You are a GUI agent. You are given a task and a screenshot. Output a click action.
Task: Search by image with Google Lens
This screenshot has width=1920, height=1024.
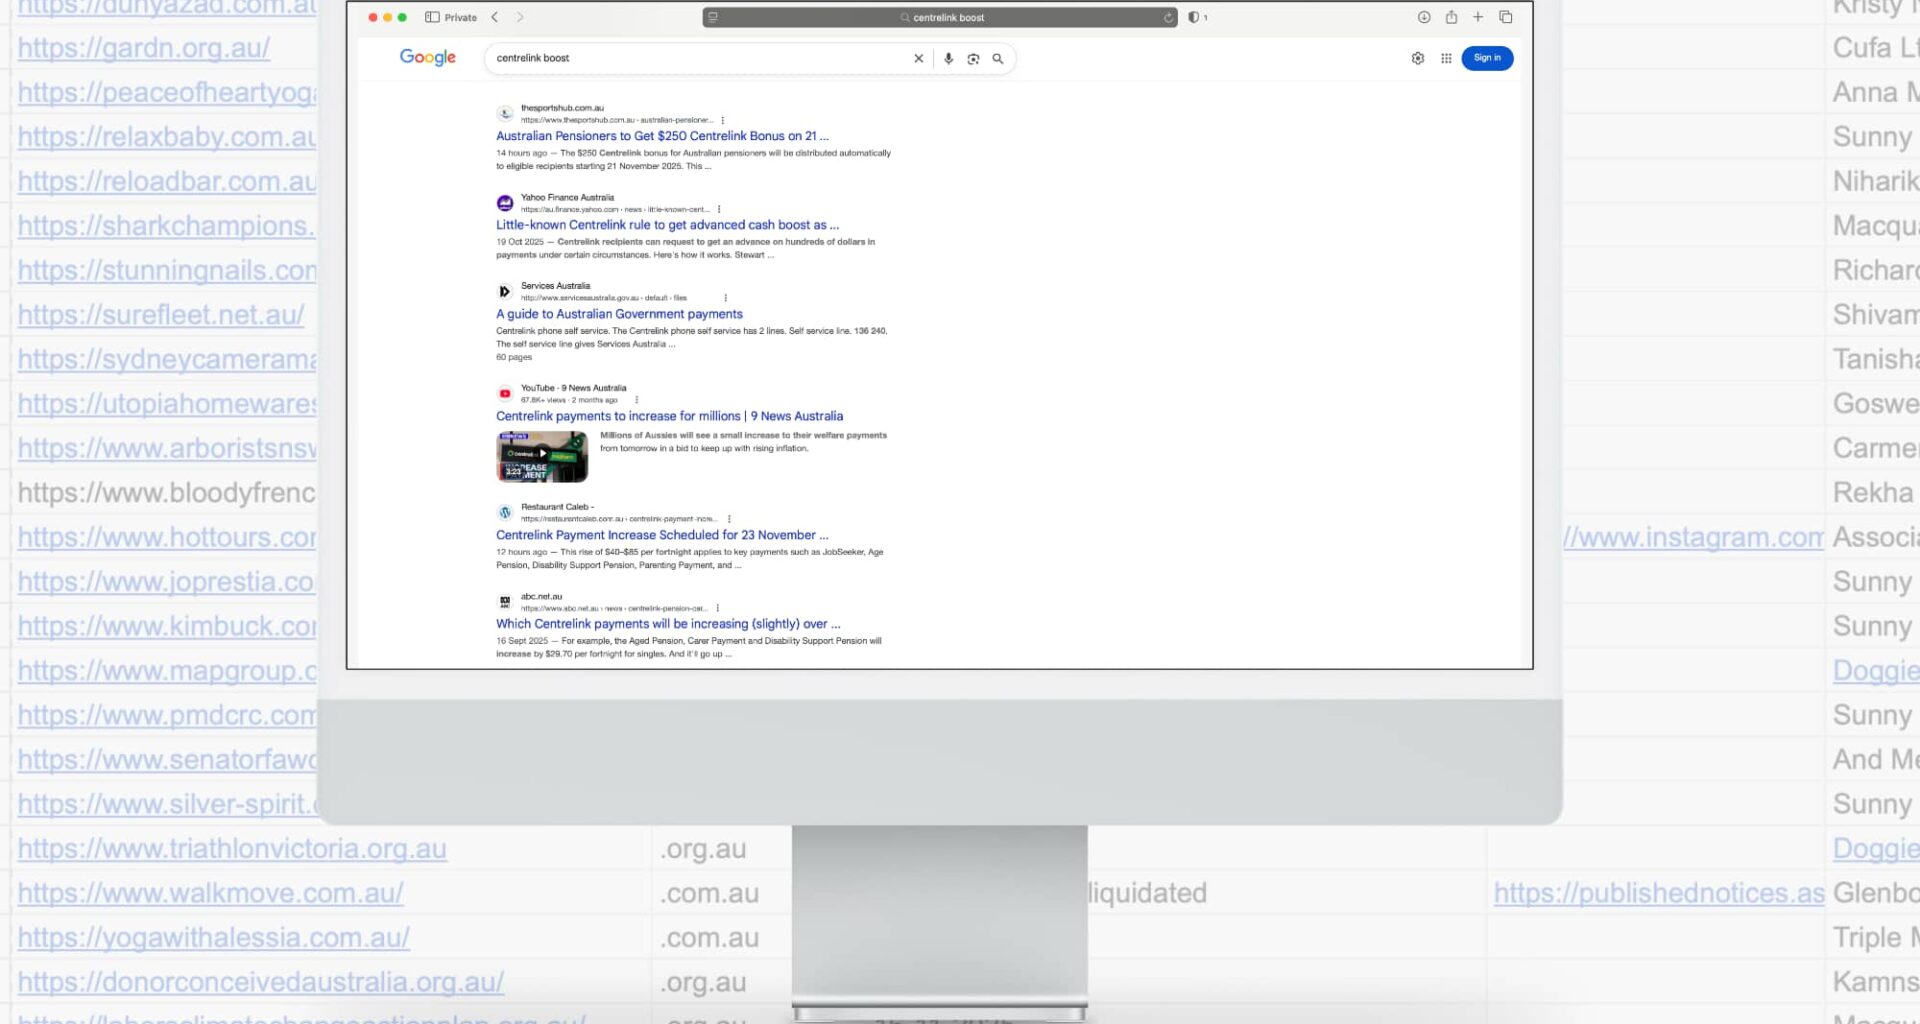[x=973, y=59]
